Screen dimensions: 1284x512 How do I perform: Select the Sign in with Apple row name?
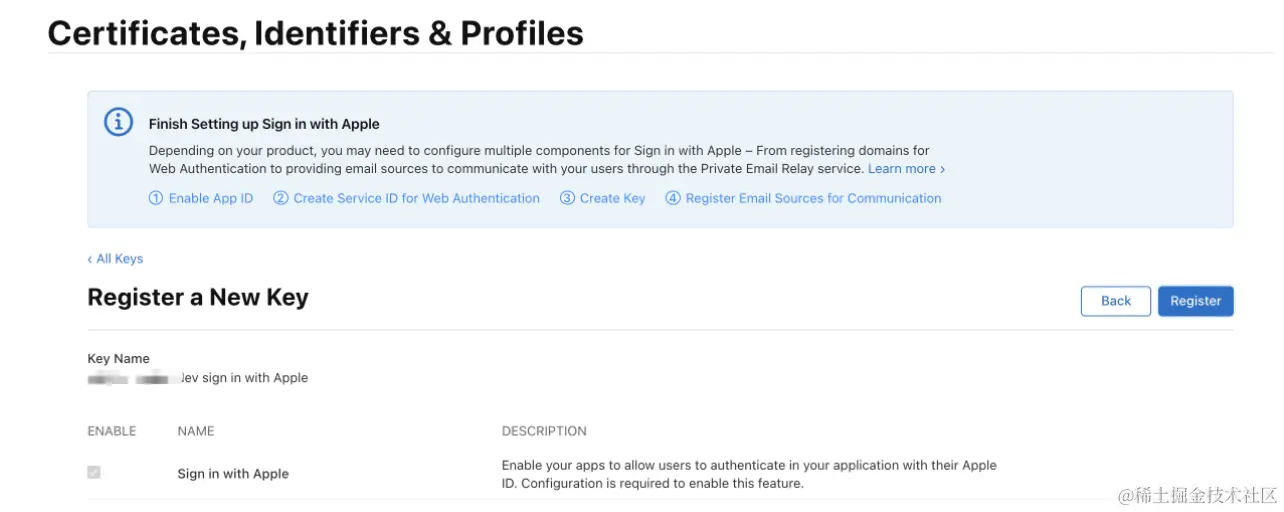pos(233,474)
